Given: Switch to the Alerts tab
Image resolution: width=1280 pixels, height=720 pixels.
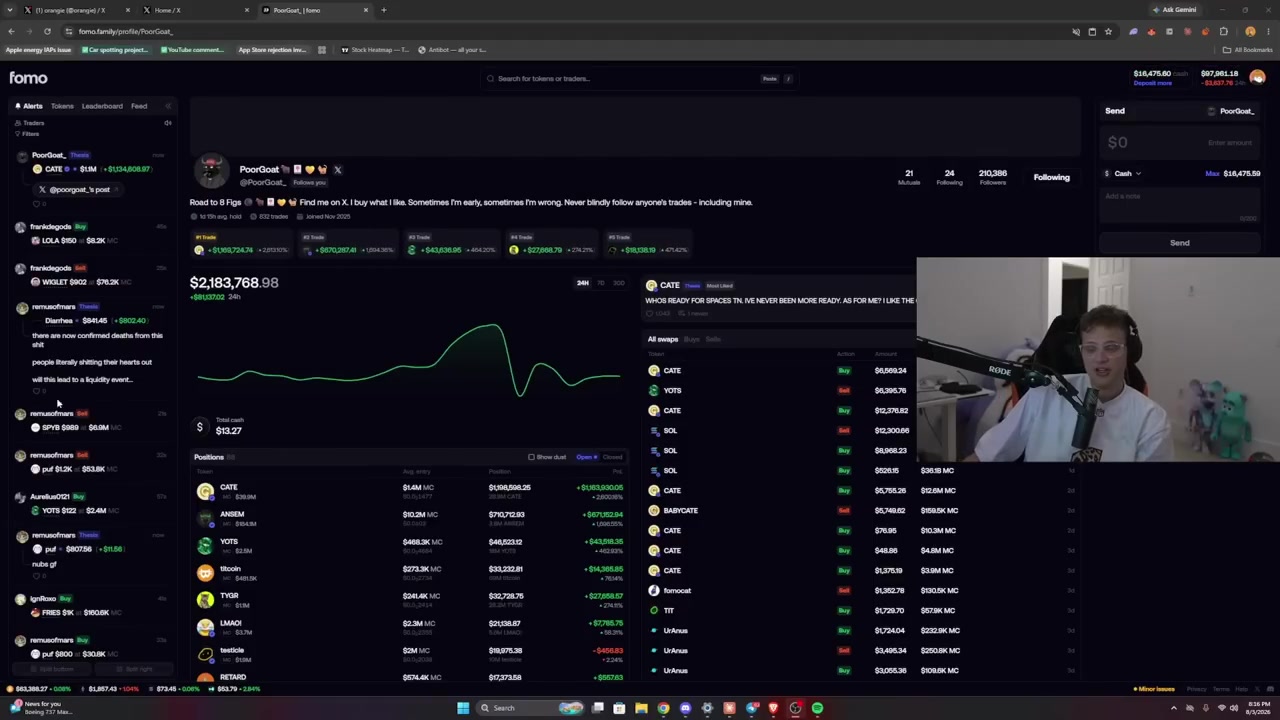Looking at the screenshot, I should coord(29,106).
